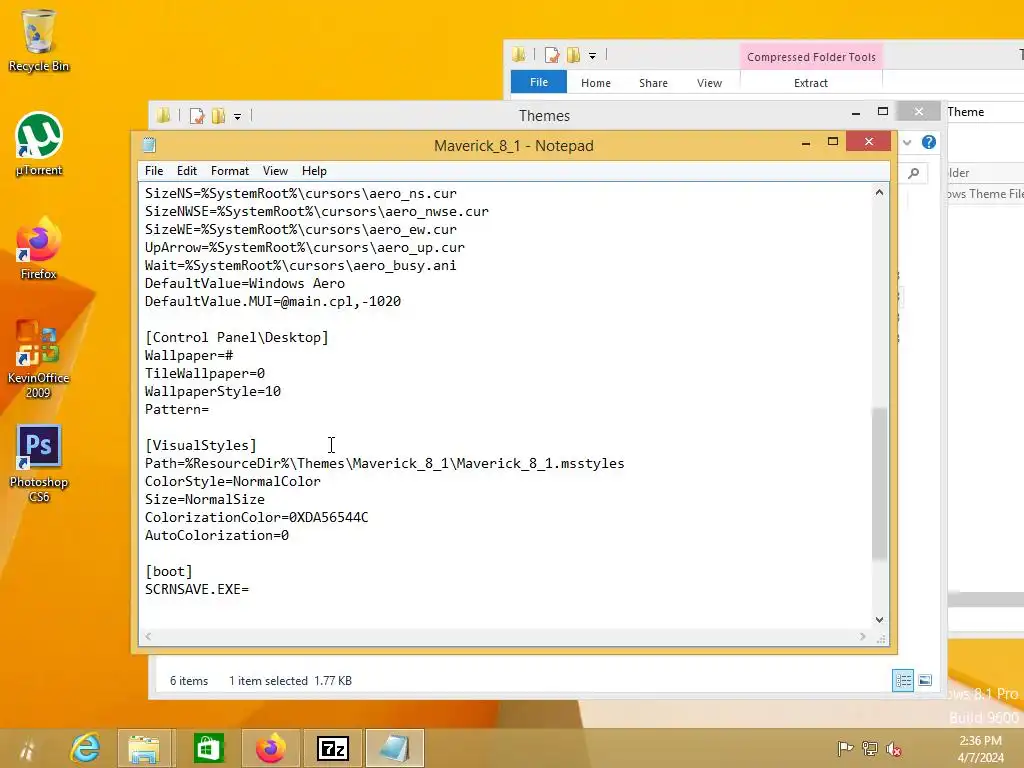Click the Path line ending in Maverick_8_1.msstyles

point(385,463)
